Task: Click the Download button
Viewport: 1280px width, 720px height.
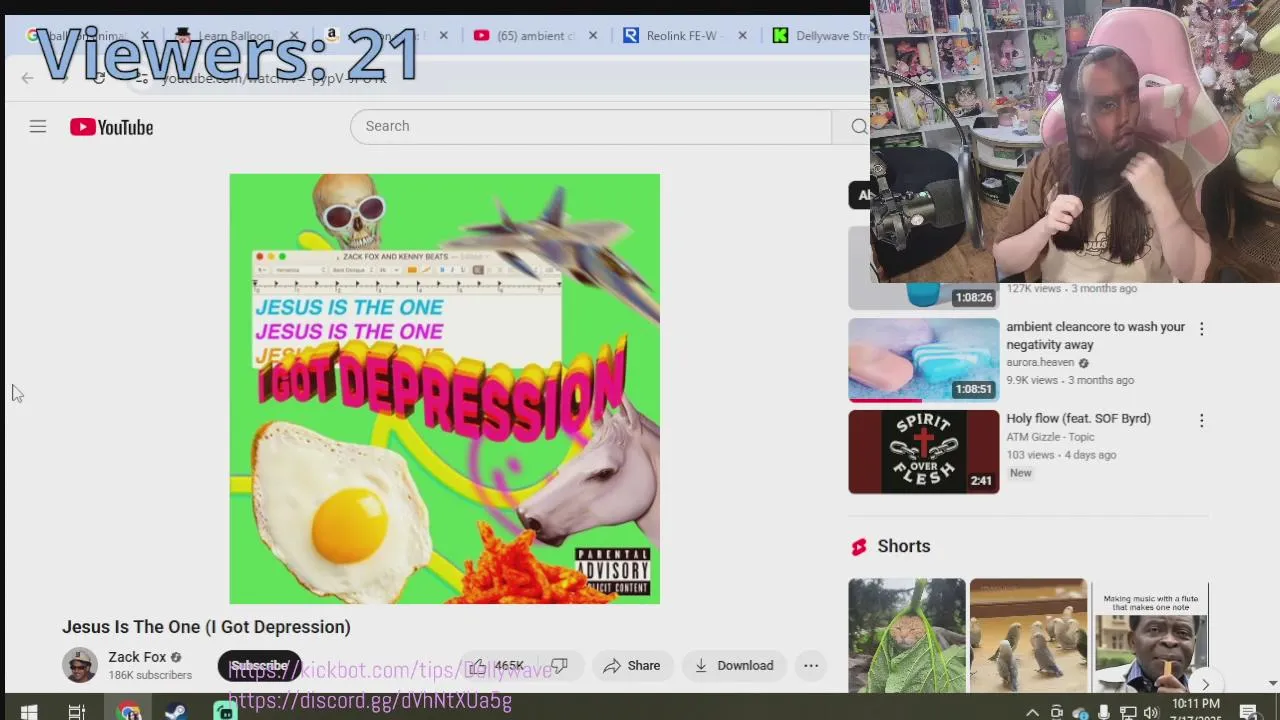Action: pos(734,666)
